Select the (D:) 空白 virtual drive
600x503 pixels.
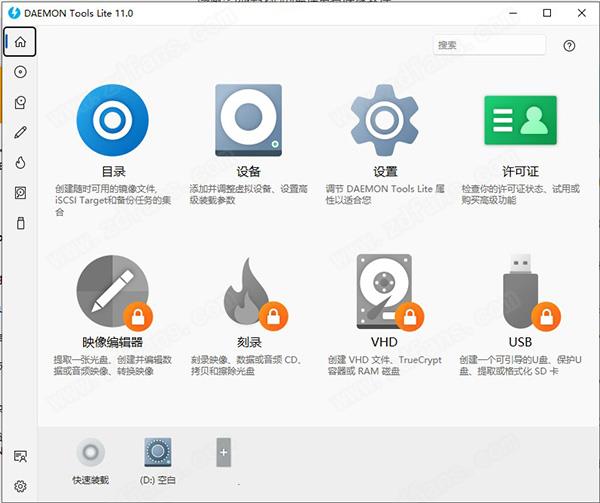tap(158, 453)
